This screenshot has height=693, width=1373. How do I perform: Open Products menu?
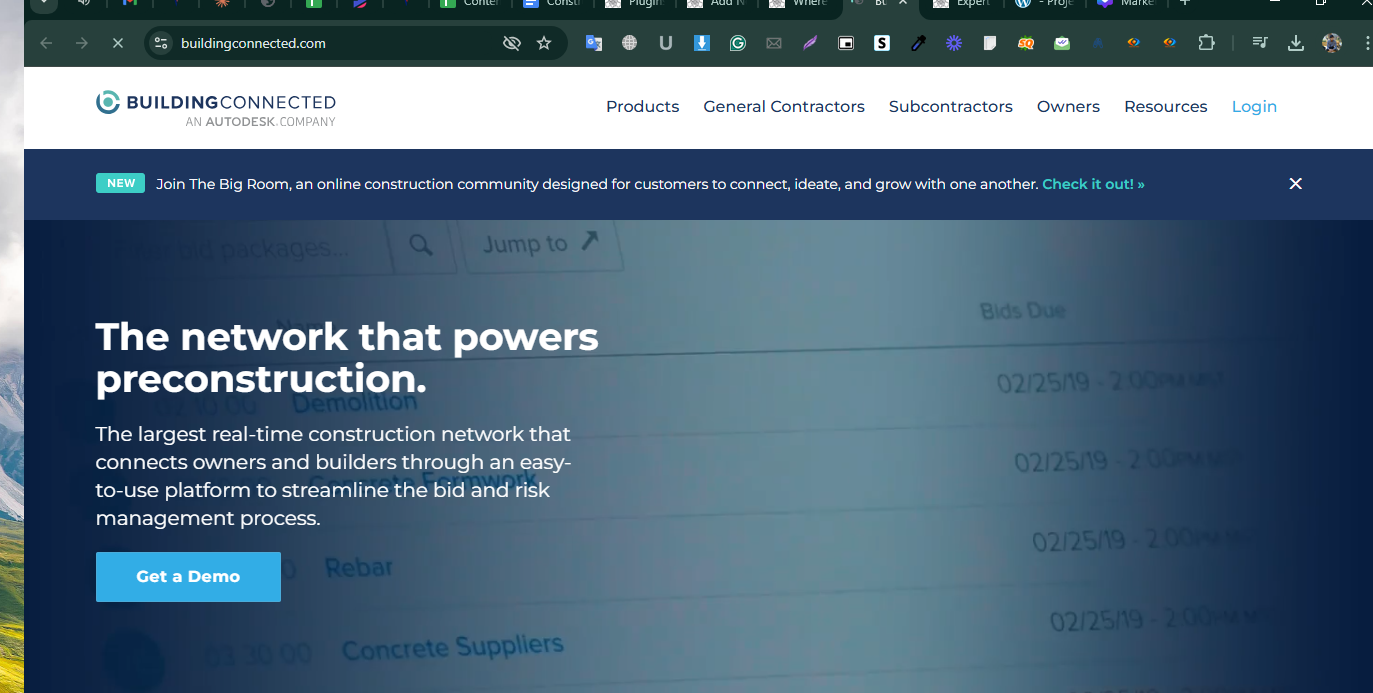(x=642, y=106)
